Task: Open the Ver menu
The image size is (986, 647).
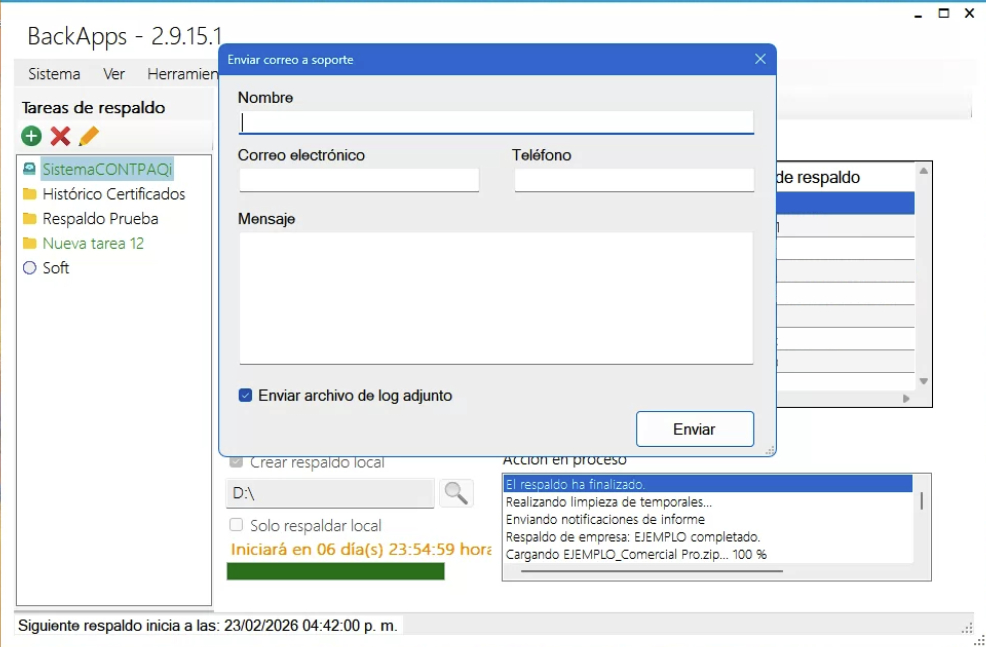Action: tap(114, 74)
